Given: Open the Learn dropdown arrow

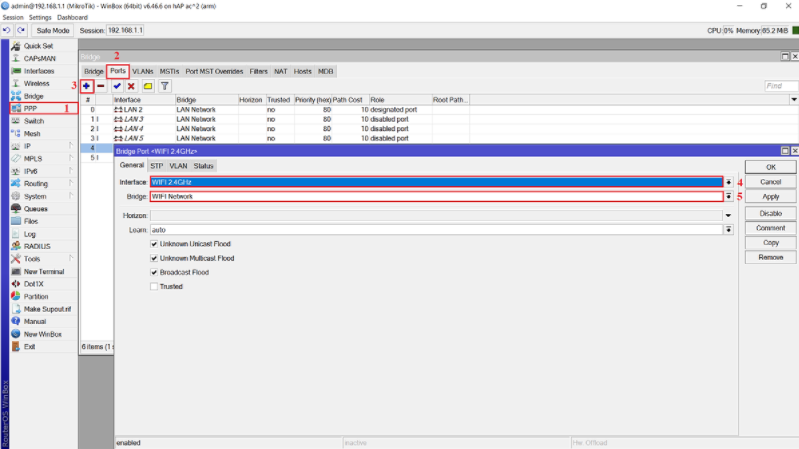Looking at the screenshot, I should point(728,229).
